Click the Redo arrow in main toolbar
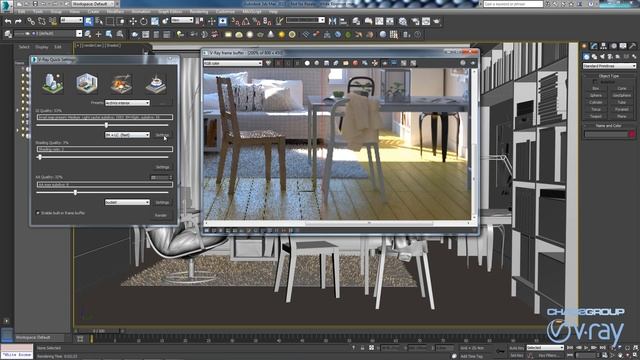The height and width of the screenshot is (360, 640). [18, 21]
